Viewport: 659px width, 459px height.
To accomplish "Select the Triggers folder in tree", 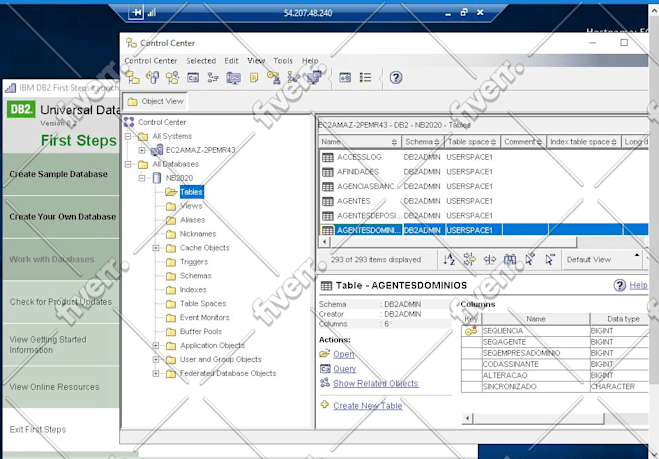I will pyautogui.click(x=194, y=262).
